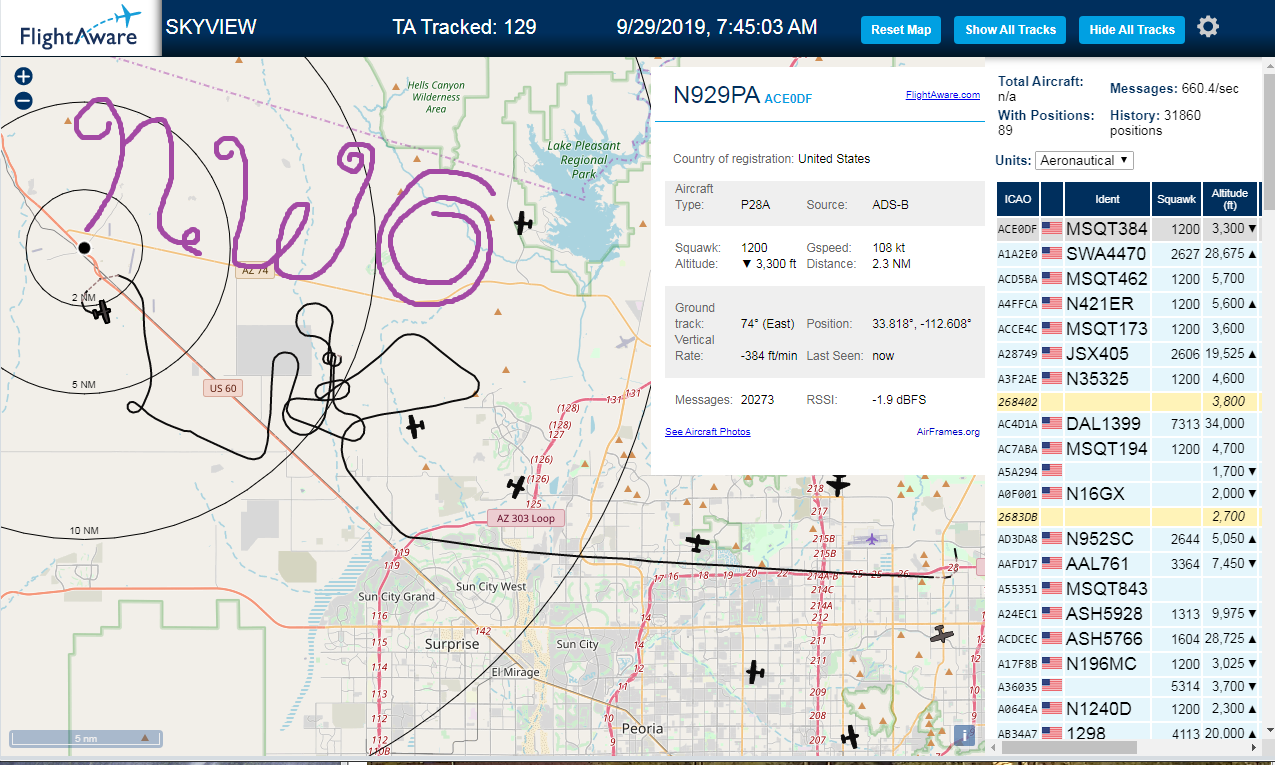Viewport: 1275px width, 765px height.
Task: Select the 2683DB aircraft row
Action: pyautogui.click(x=1127, y=517)
